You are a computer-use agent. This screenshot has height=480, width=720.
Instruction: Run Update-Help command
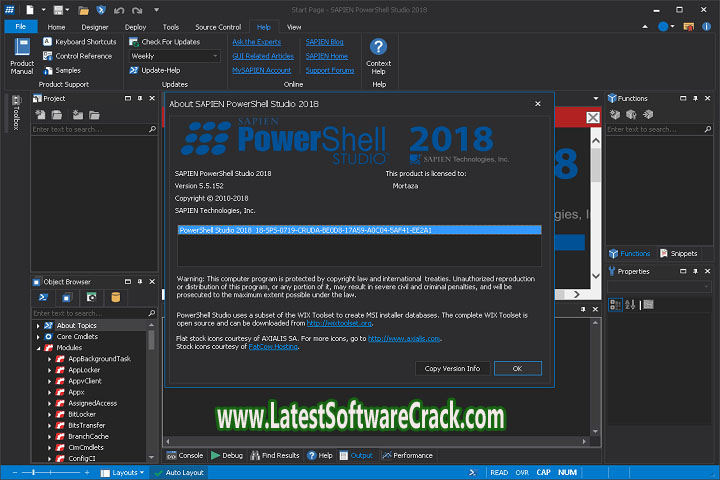coord(155,70)
